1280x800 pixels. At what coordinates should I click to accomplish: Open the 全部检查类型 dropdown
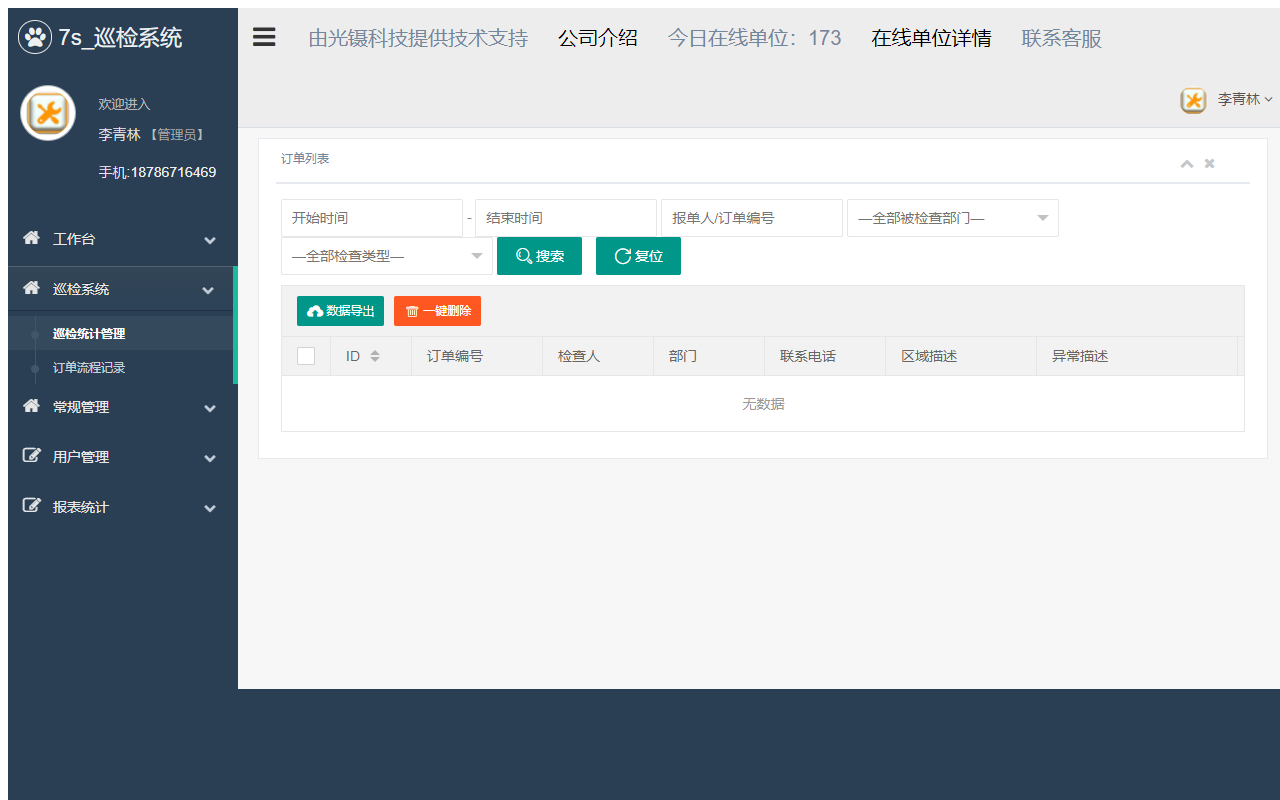[387, 256]
